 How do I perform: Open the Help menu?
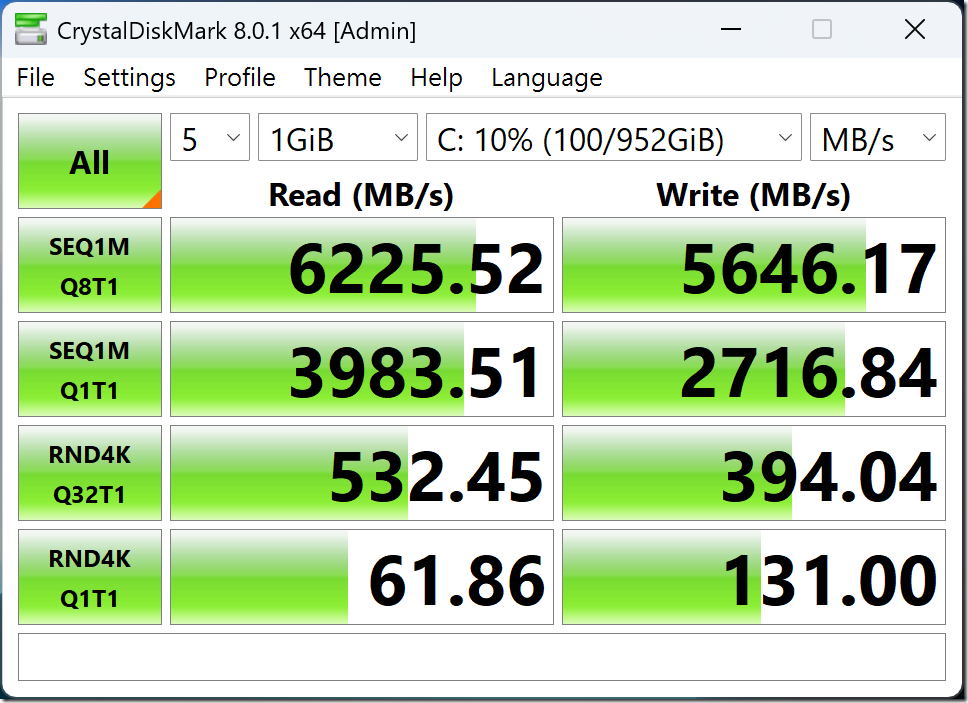click(x=436, y=78)
